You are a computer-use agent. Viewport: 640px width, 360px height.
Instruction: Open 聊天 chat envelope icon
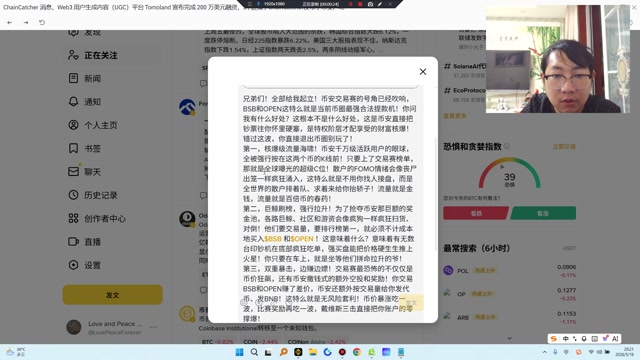click(x=73, y=171)
